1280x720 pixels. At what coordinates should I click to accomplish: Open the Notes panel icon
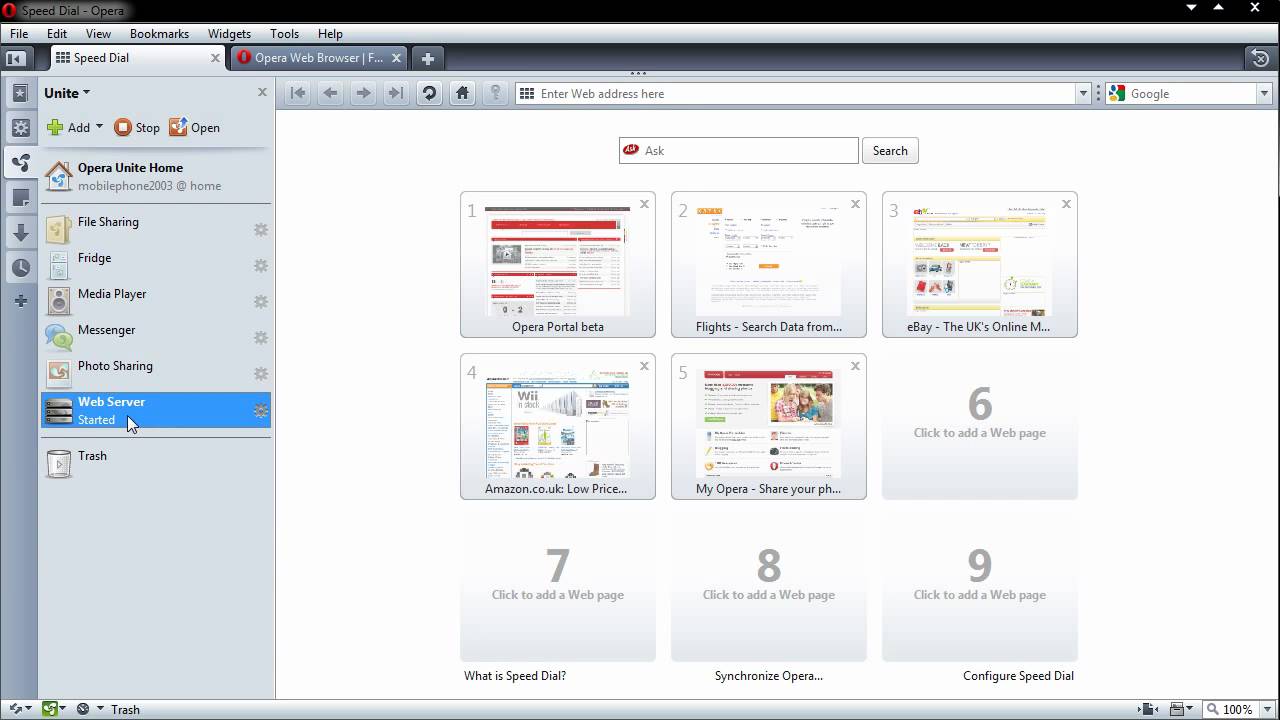(20, 198)
